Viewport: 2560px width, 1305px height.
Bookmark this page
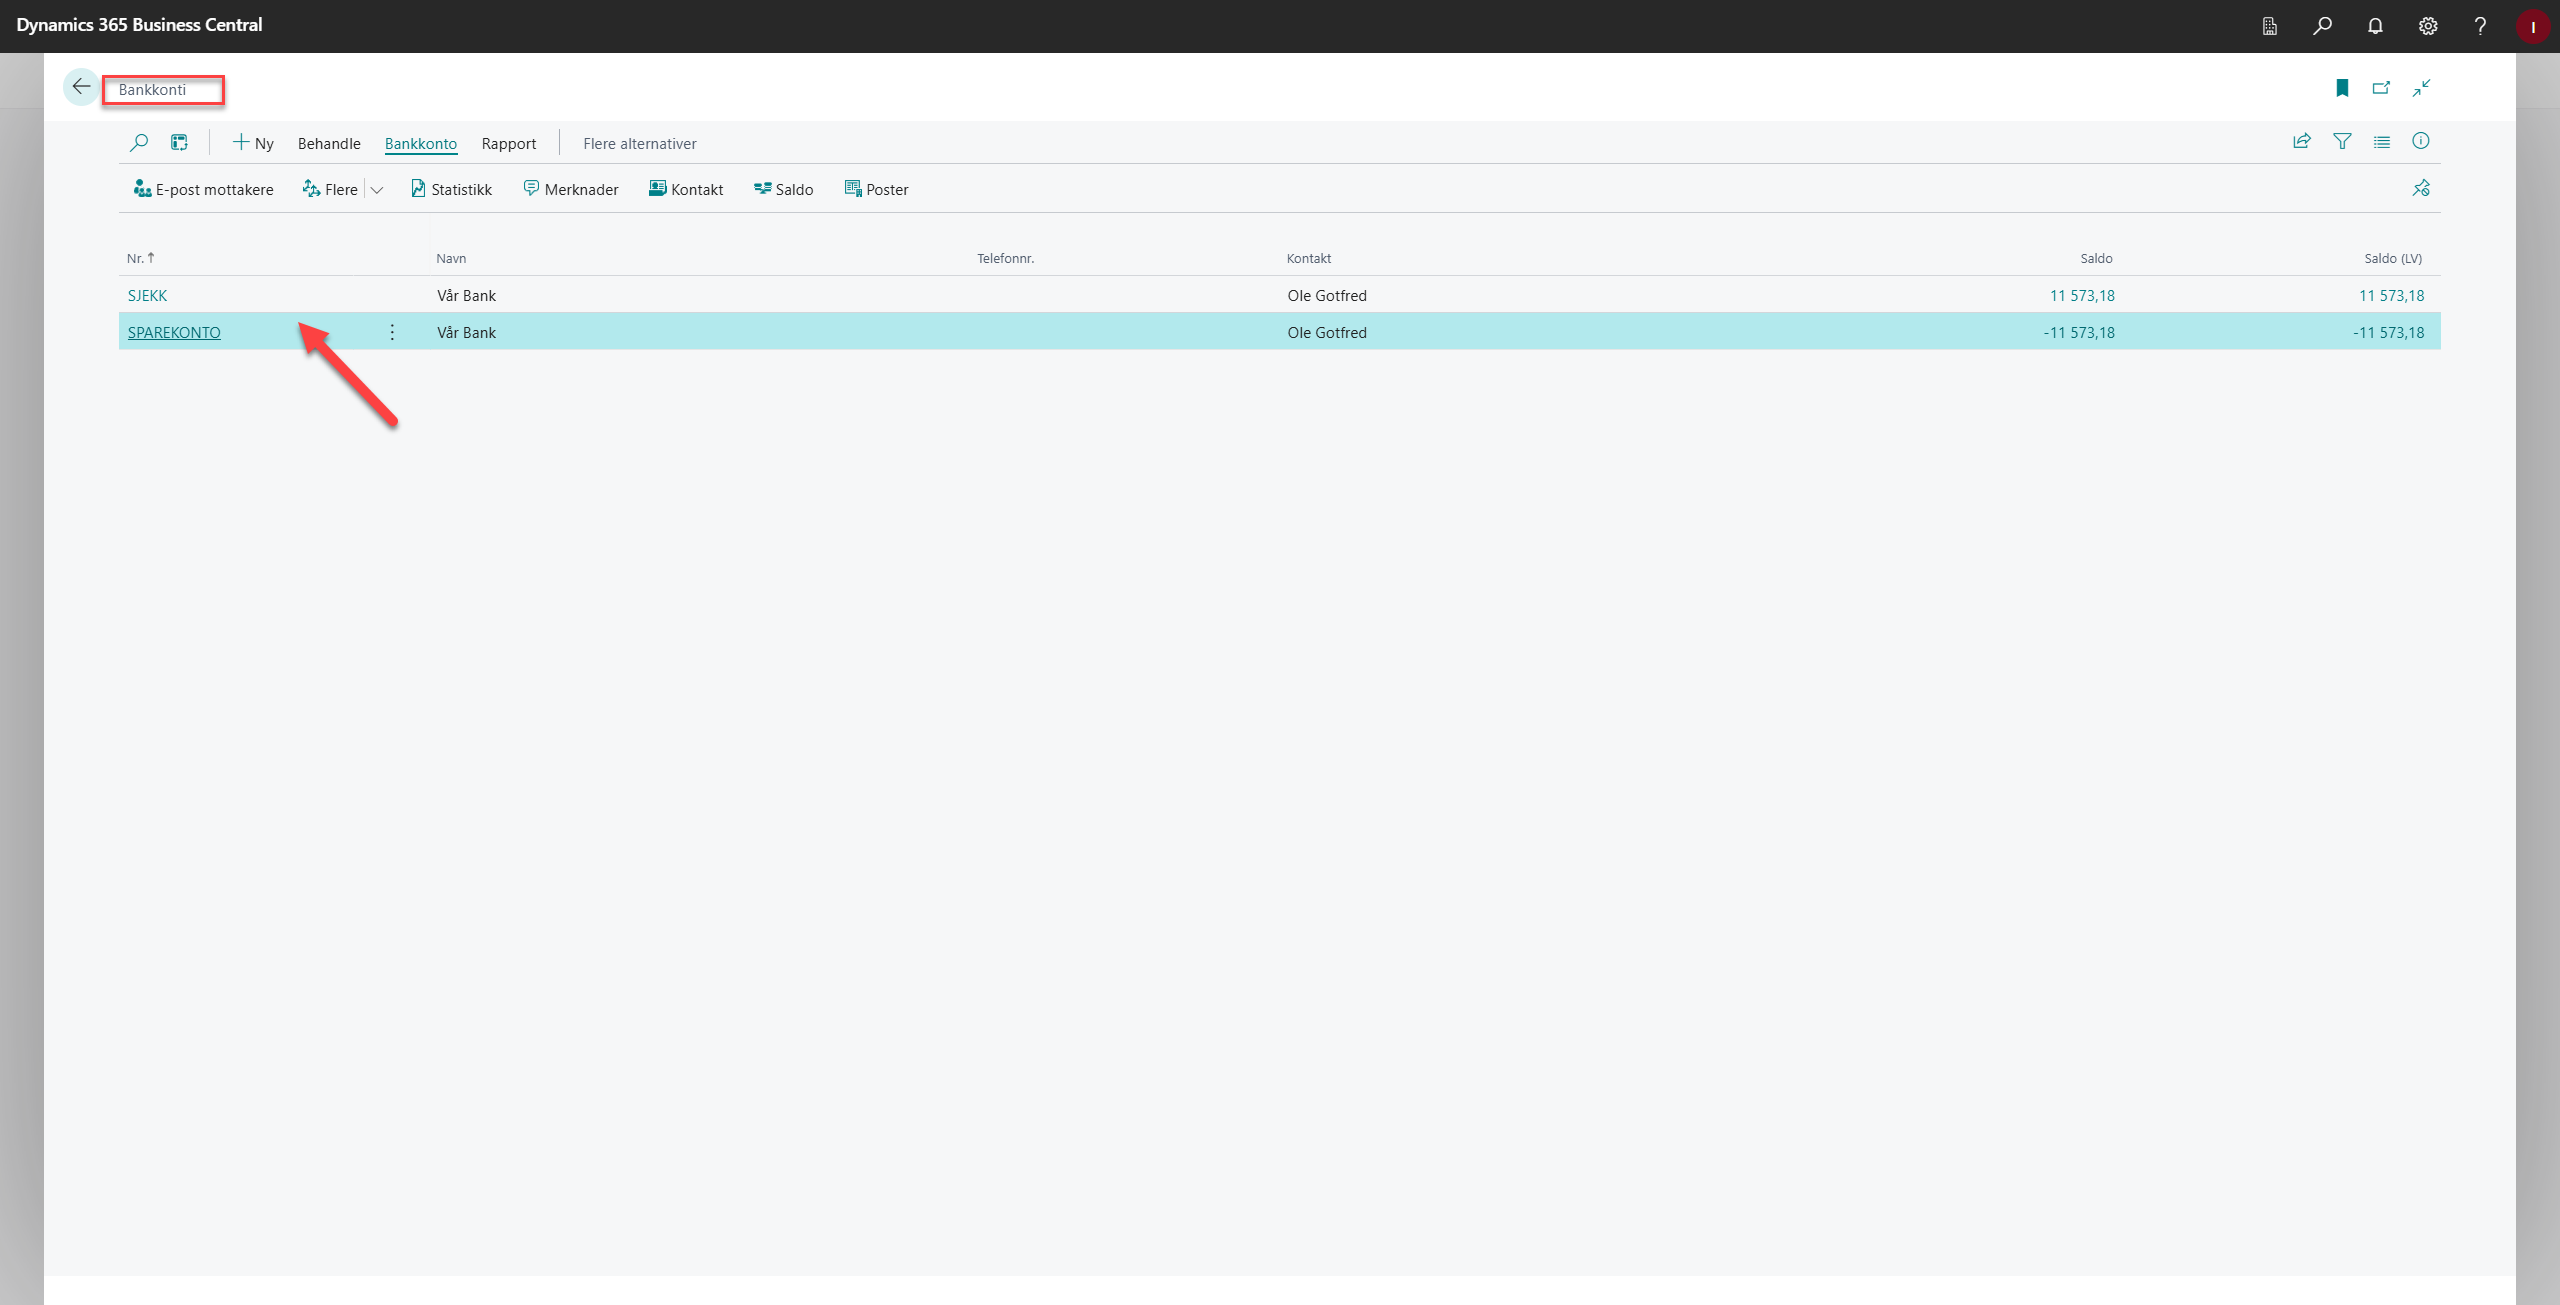2342,88
